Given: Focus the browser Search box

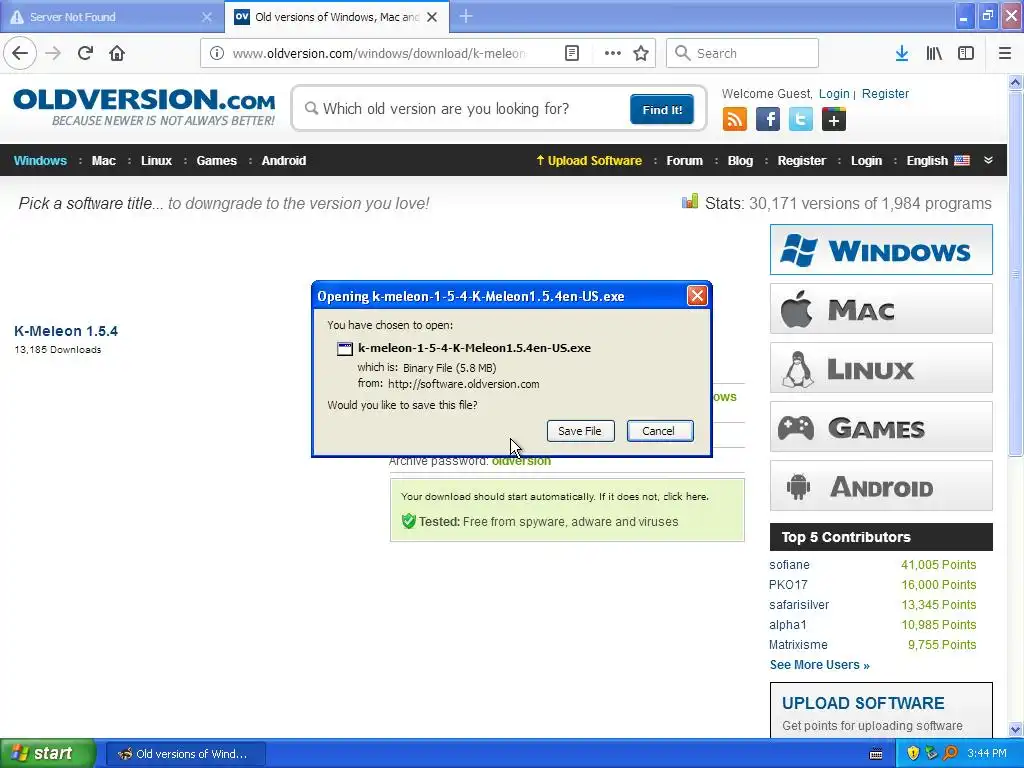Looking at the screenshot, I should (742, 54).
